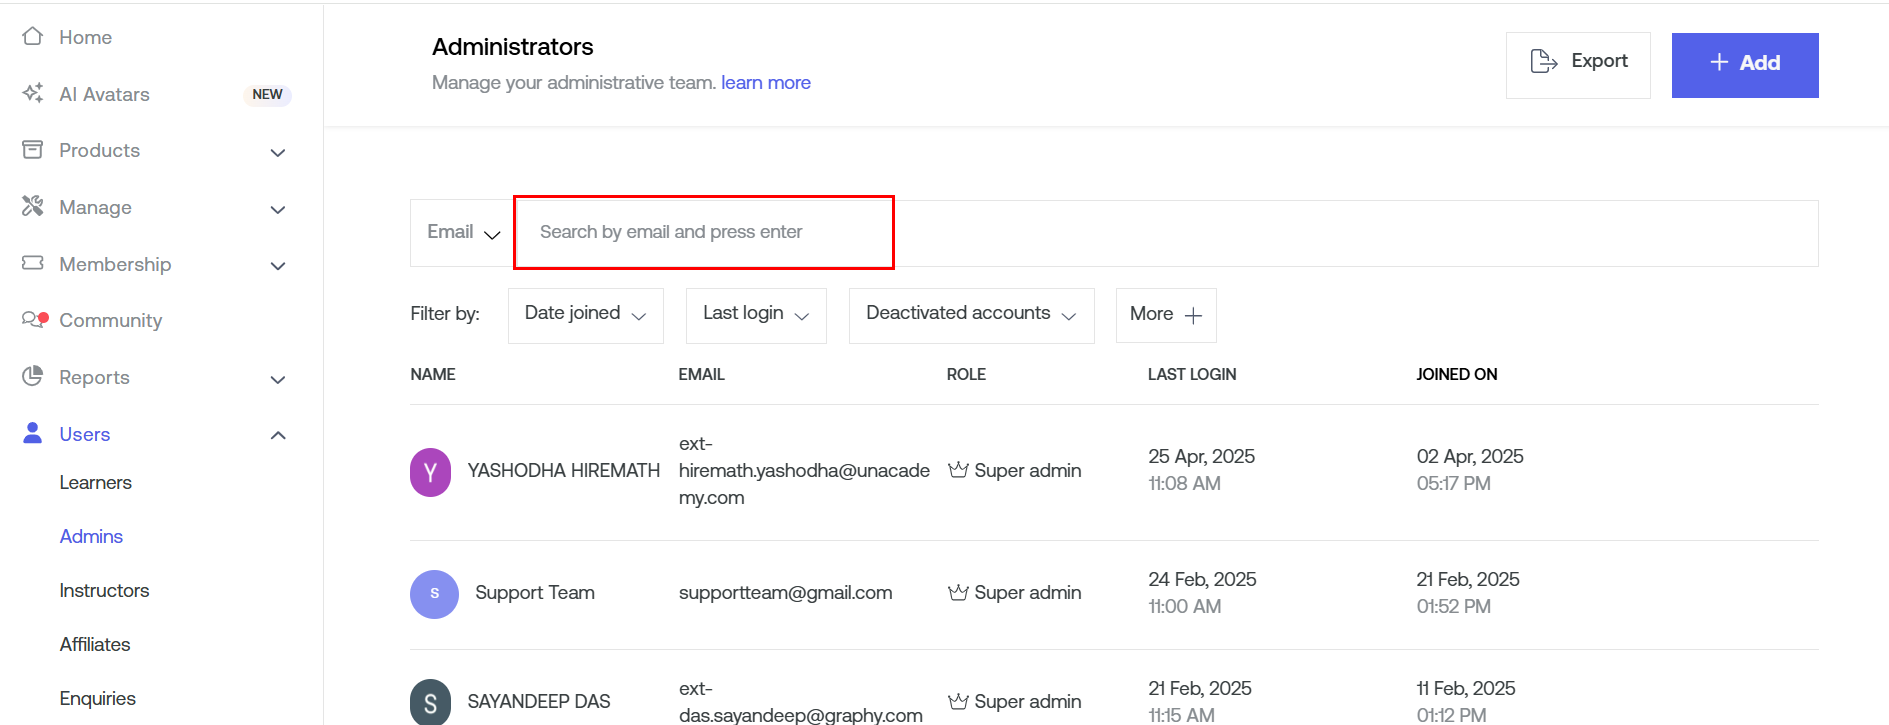Screen dimensions: 1889x725
Task: Click the Community chat icon
Action: point(34,320)
